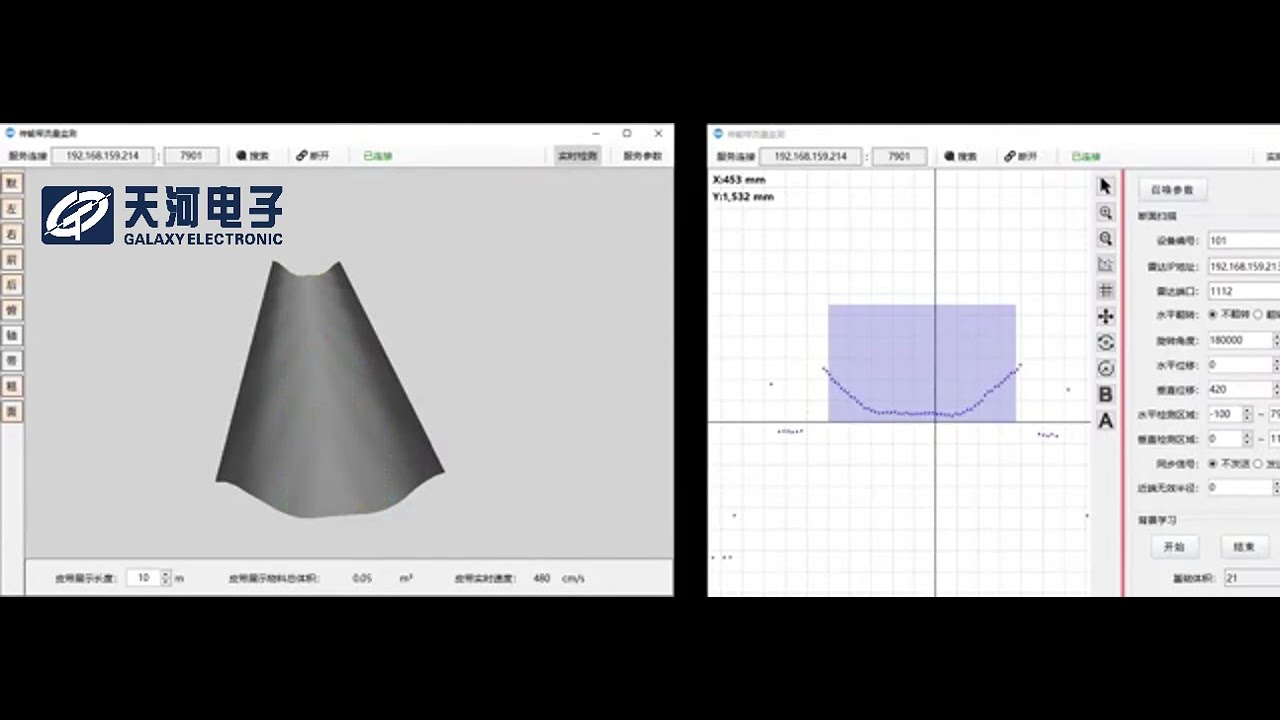Click IP address field in right window
The image size is (1280, 720).
pos(811,157)
